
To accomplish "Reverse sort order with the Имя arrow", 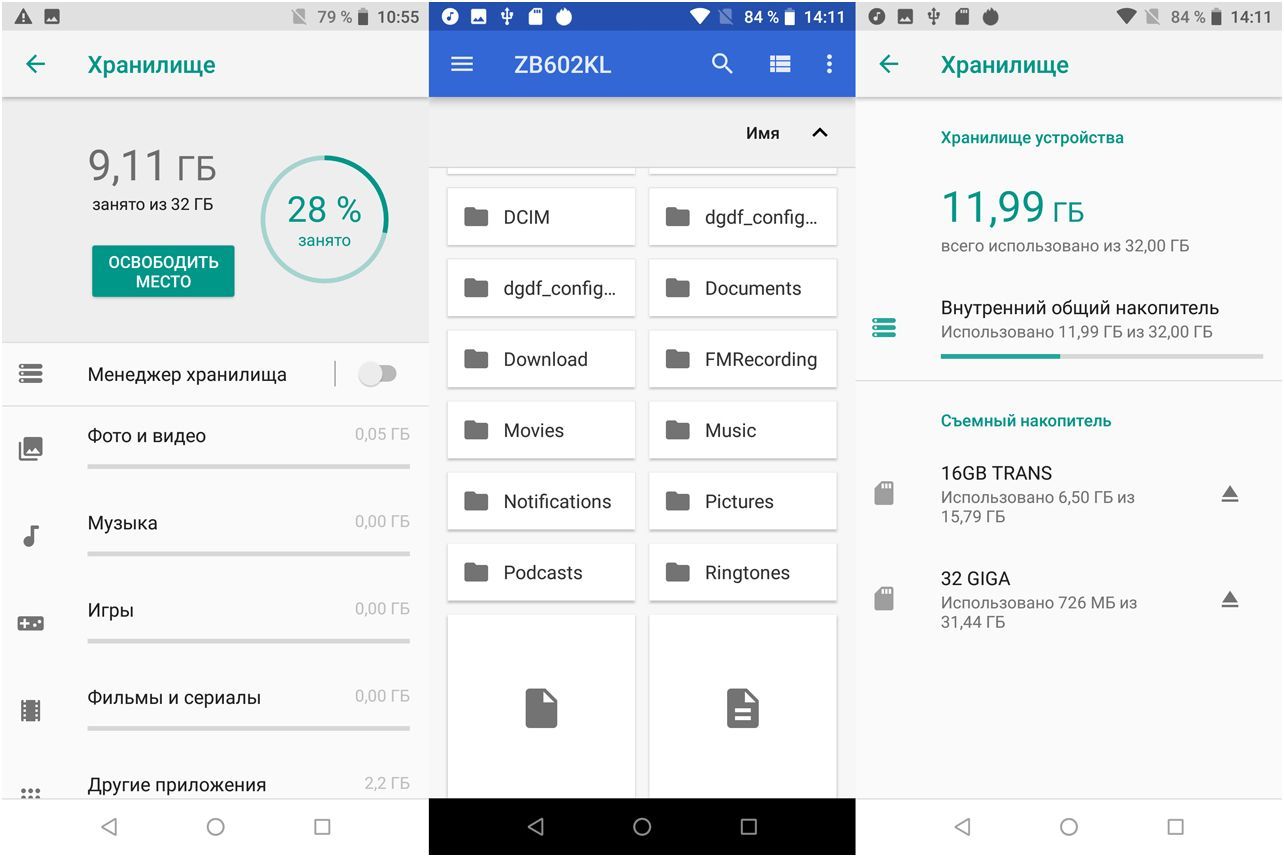I will click(x=820, y=133).
